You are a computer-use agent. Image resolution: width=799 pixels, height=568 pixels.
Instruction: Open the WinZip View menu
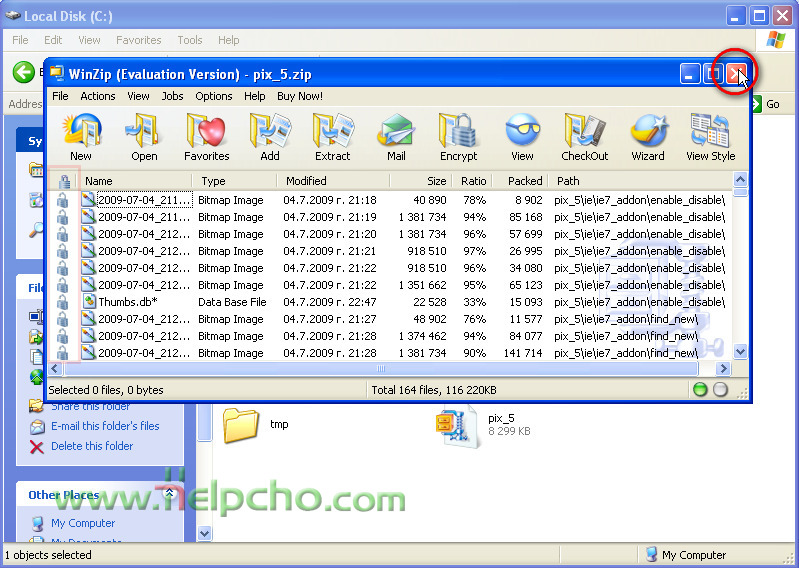click(x=138, y=96)
